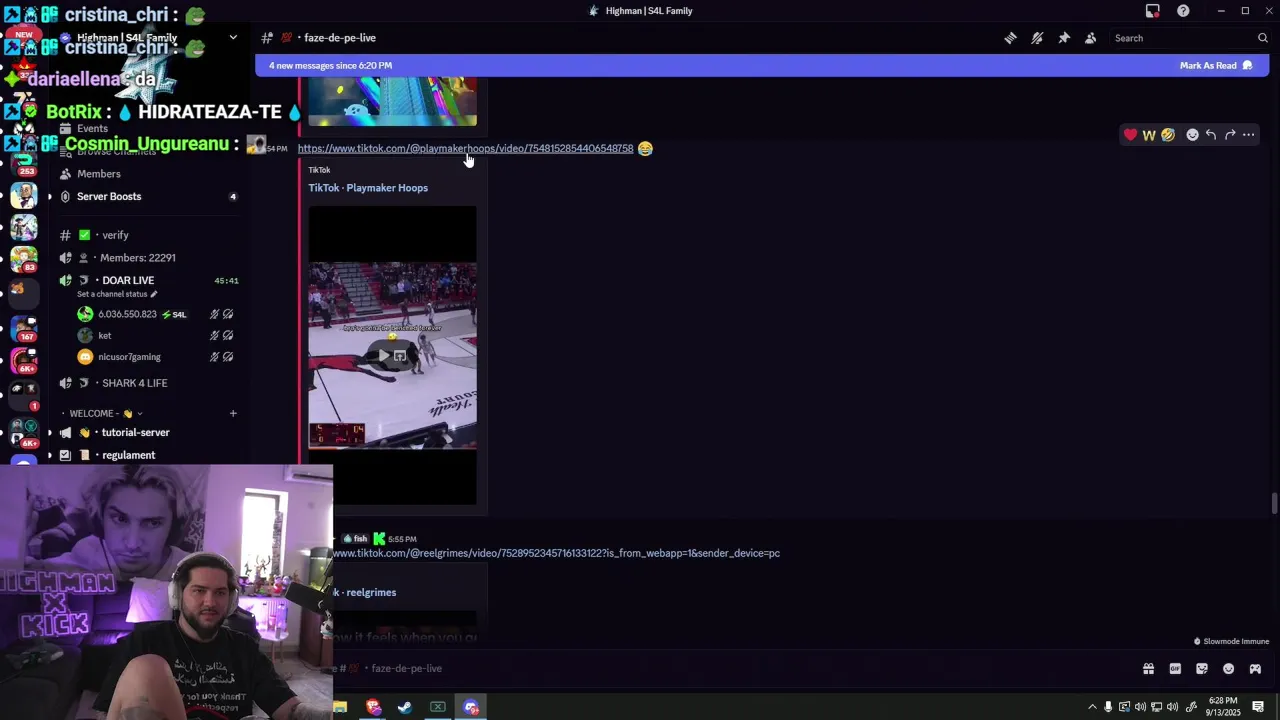Open Brave browser in taskbar

click(373, 707)
